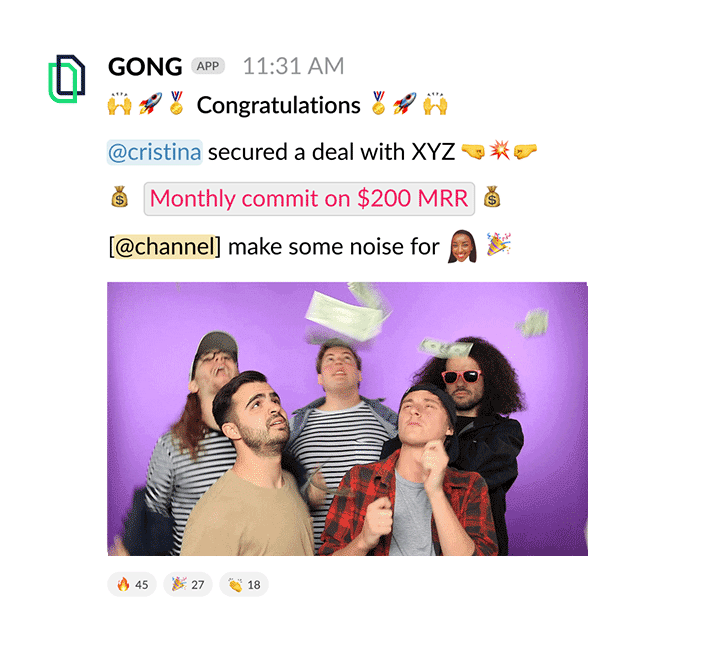Click the APP badge next to GONG
The height and width of the screenshot is (645, 712).
coord(208,66)
